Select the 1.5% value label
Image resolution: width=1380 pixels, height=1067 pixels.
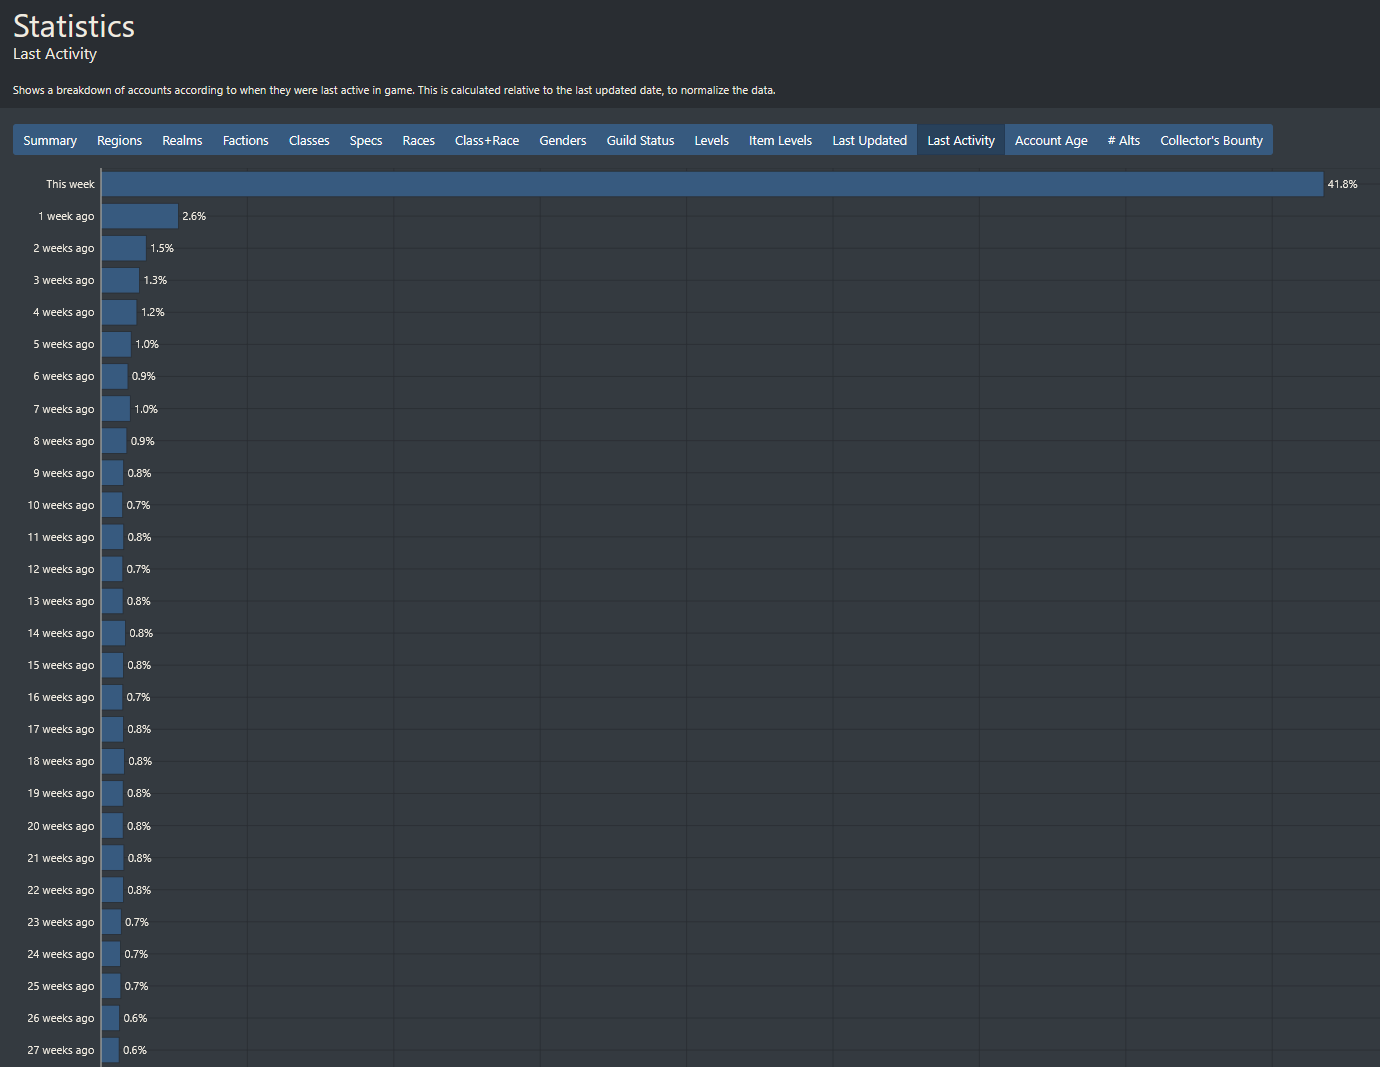click(x=162, y=248)
